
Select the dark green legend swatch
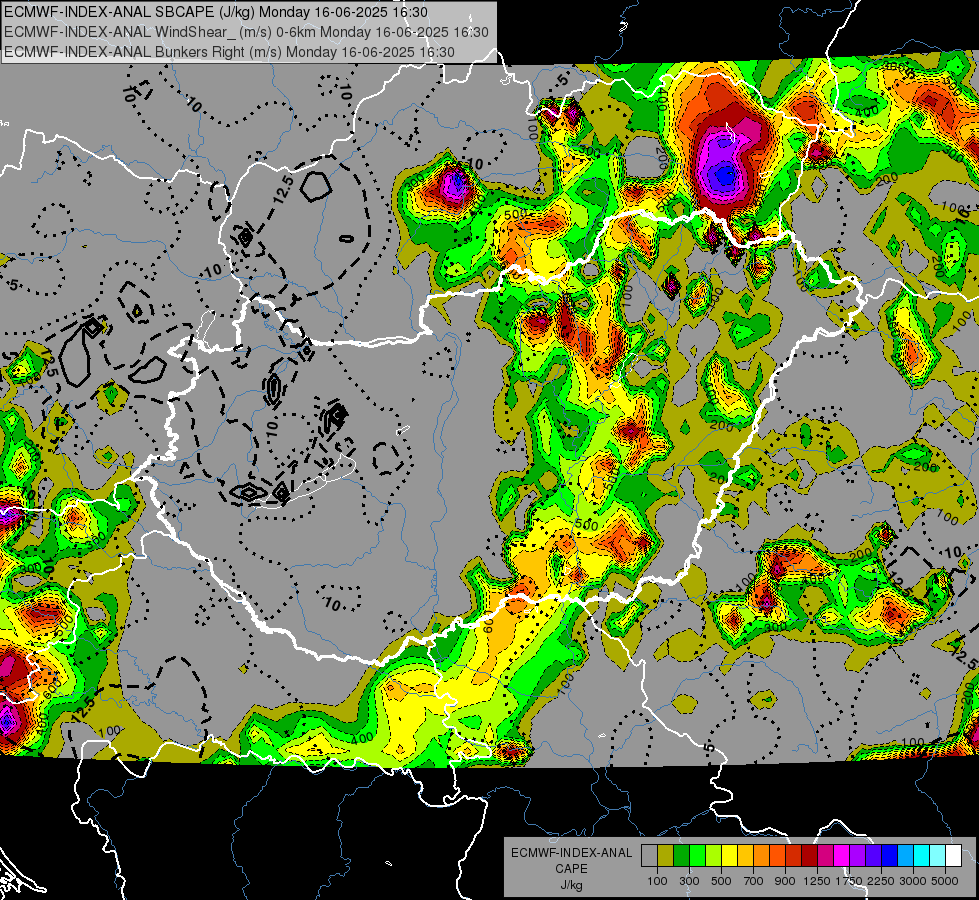click(x=681, y=855)
